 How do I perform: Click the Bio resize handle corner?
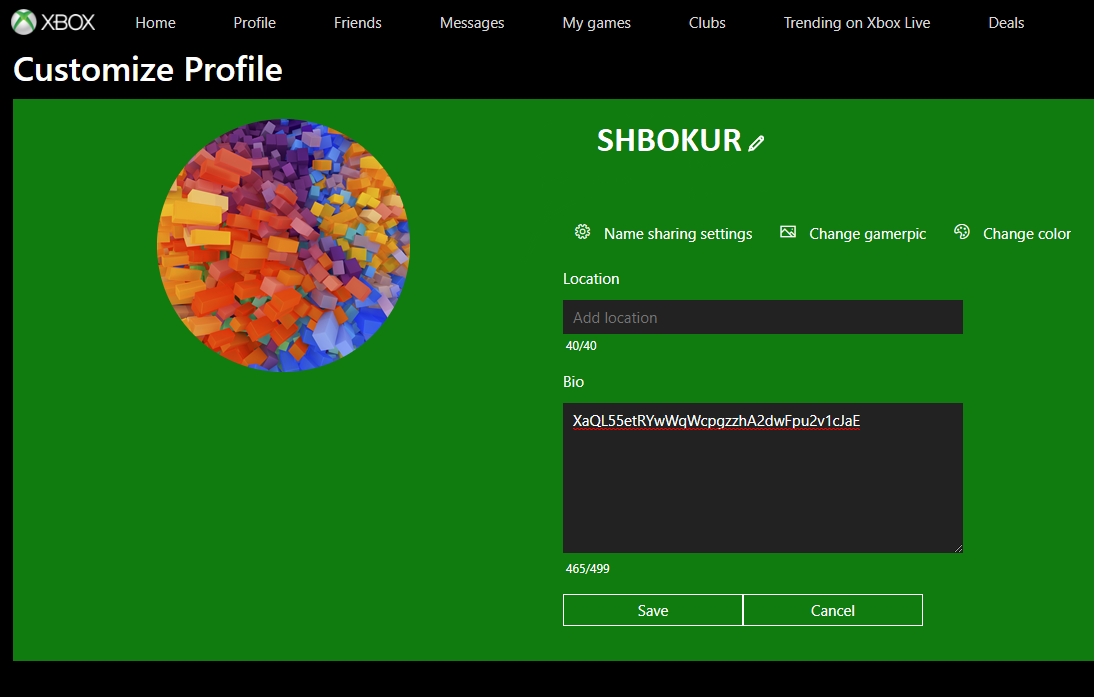tap(958, 548)
